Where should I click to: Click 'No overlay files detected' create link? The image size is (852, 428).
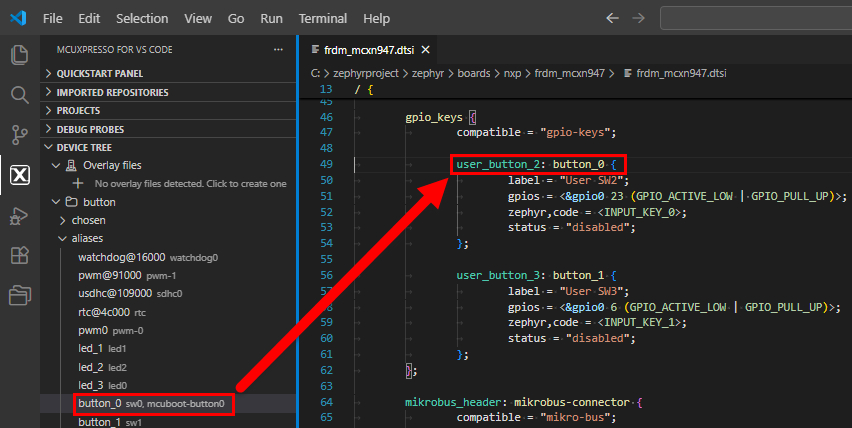(190, 184)
